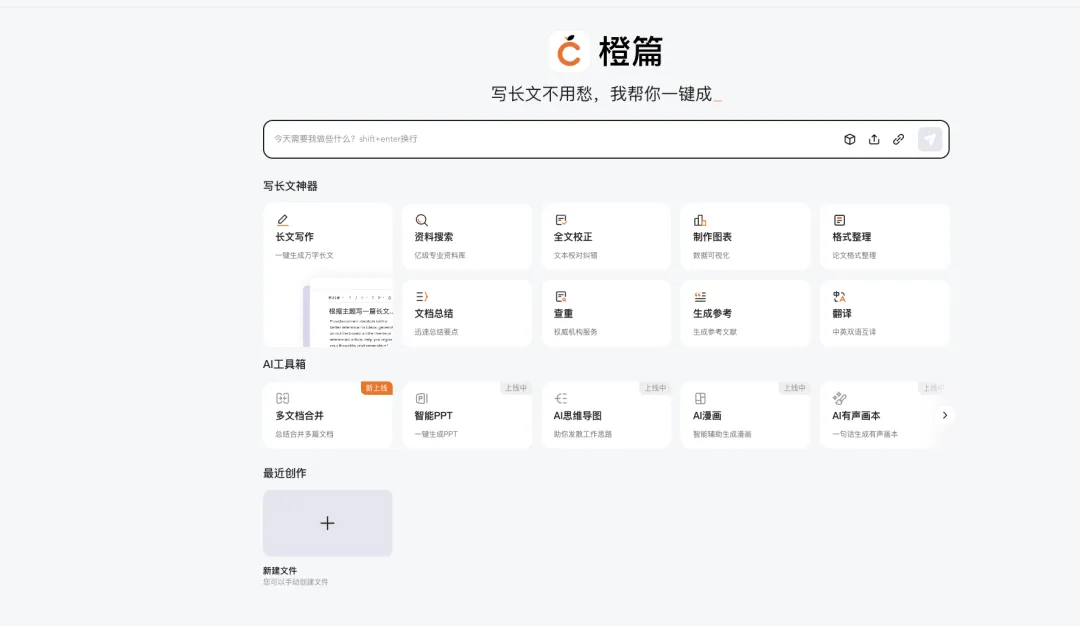Launch the 智能PPT generator
This screenshot has width=1080, height=626.
(467, 414)
